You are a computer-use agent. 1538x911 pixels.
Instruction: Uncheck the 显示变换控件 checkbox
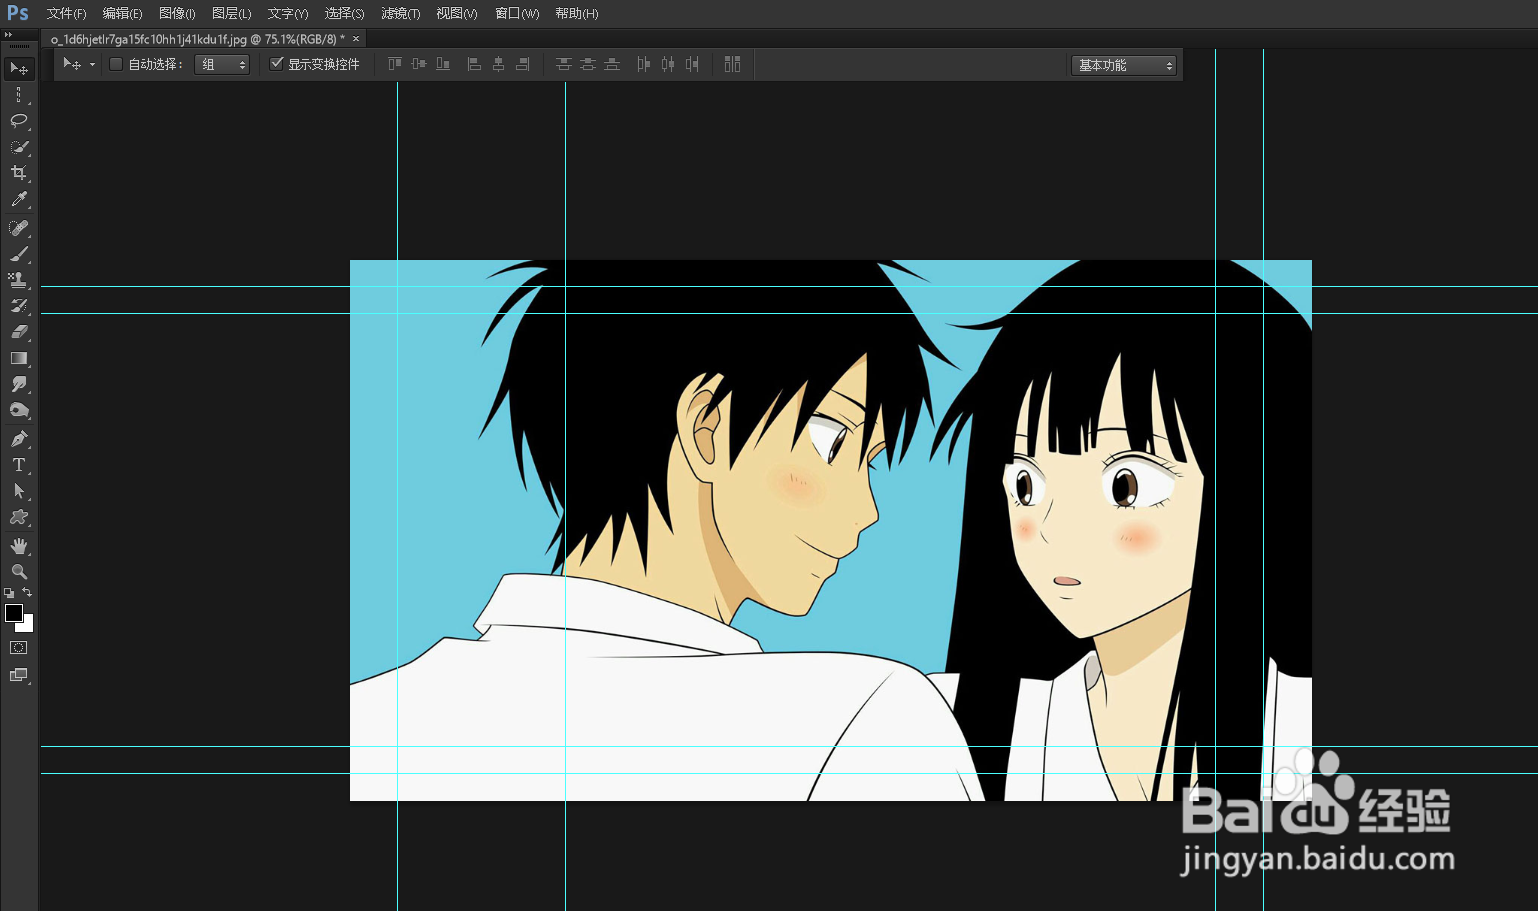[x=277, y=64]
